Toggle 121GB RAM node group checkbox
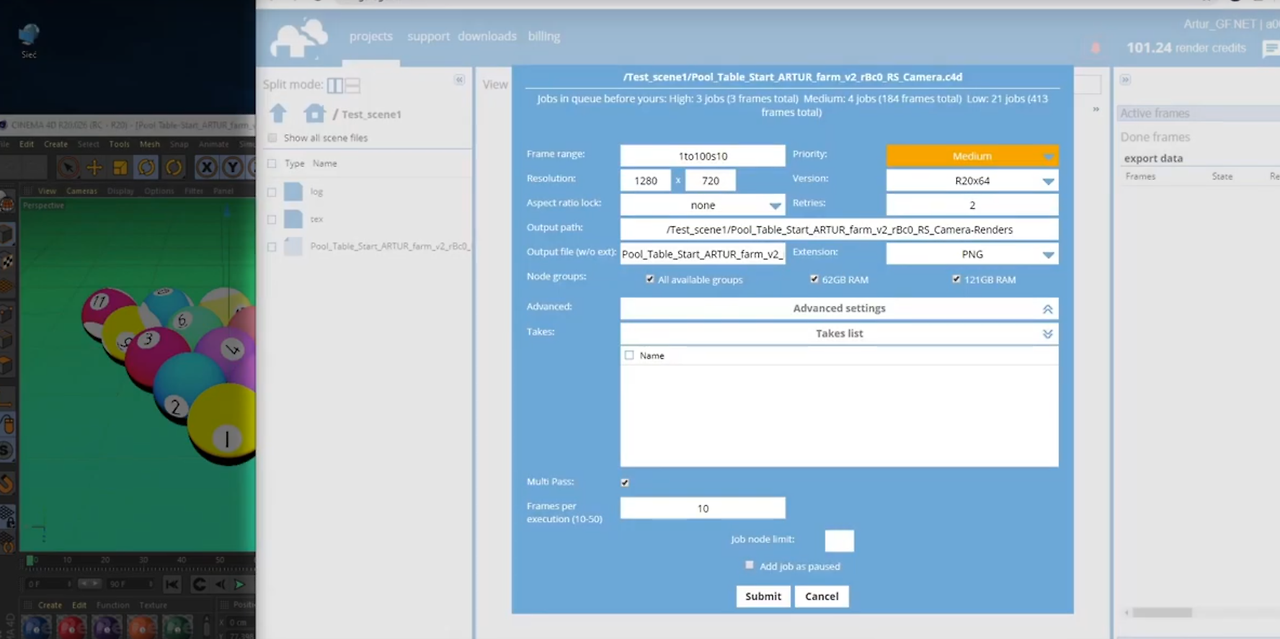This screenshot has height=639, width=1280. click(956, 279)
